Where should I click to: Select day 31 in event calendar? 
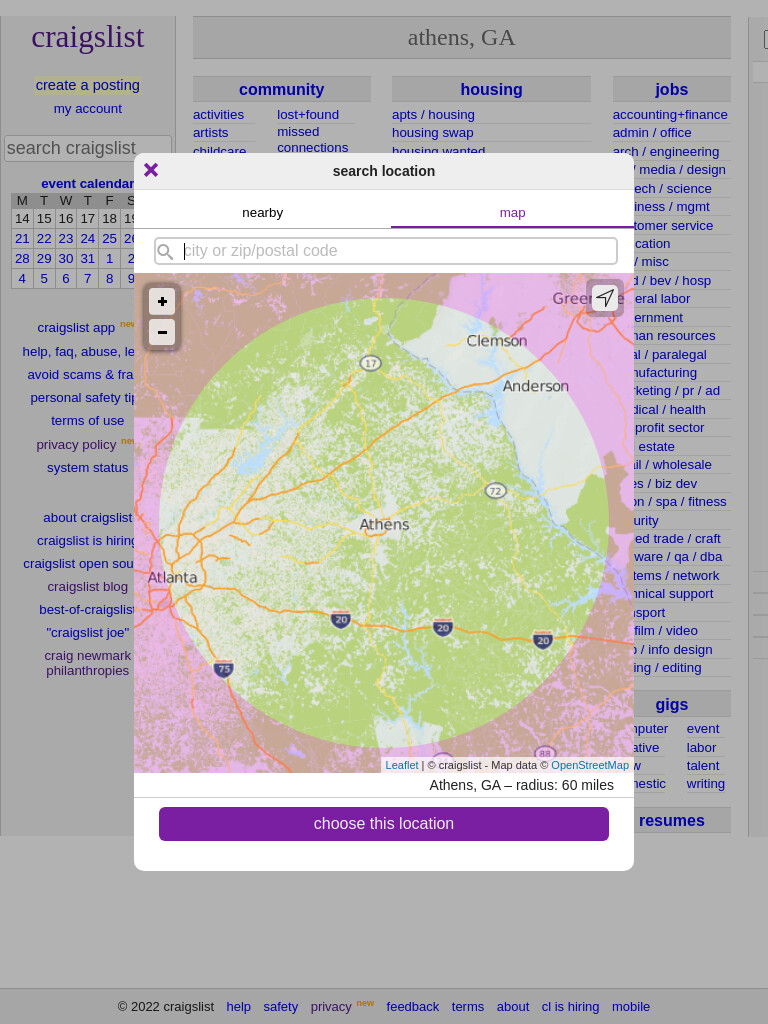click(x=88, y=259)
